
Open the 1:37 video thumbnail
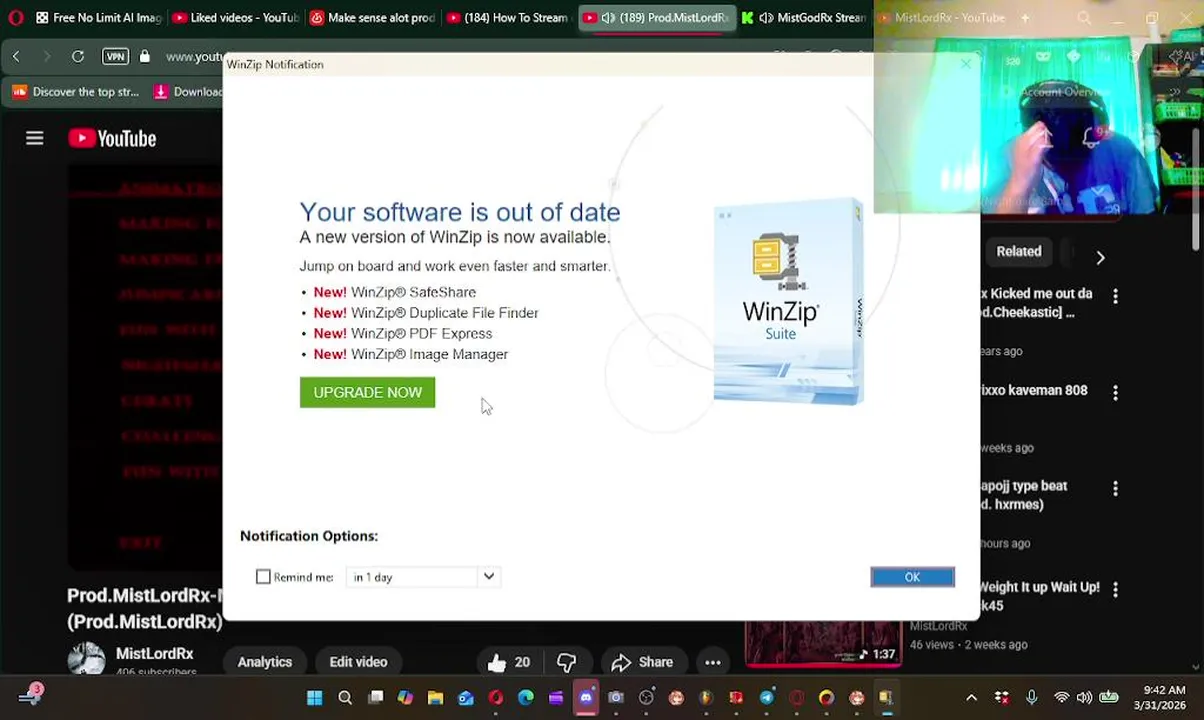[822, 645]
